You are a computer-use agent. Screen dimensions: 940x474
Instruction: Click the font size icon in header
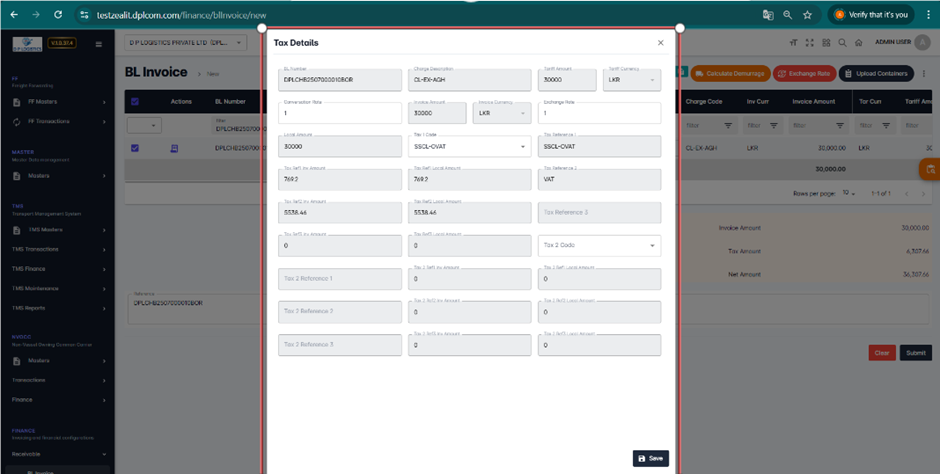click(x=793, y=43)
